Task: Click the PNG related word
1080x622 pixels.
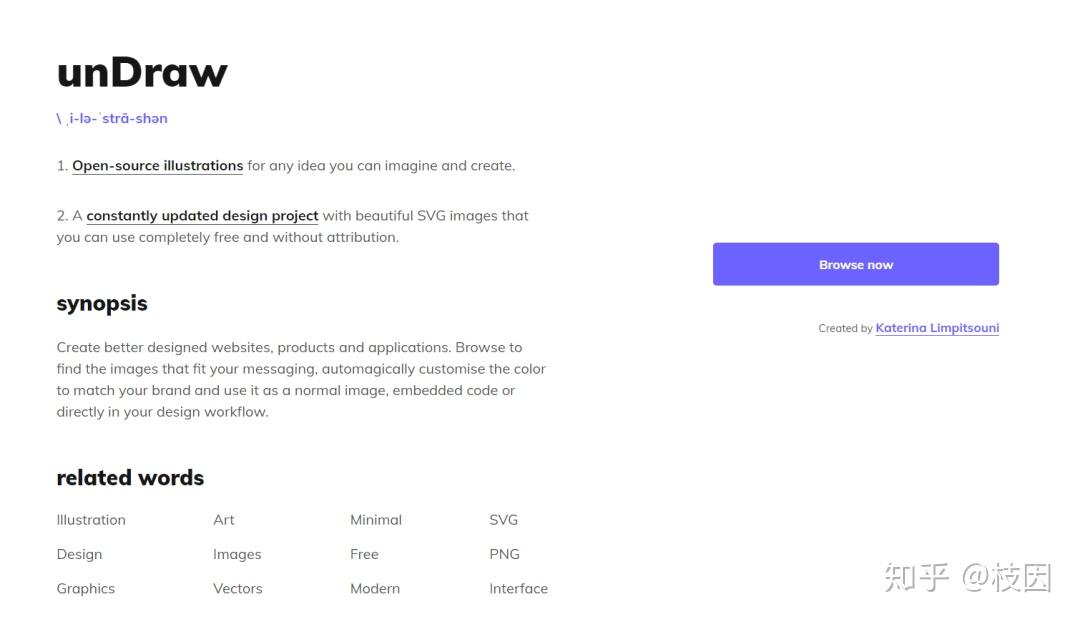Action: pos(505,554)
